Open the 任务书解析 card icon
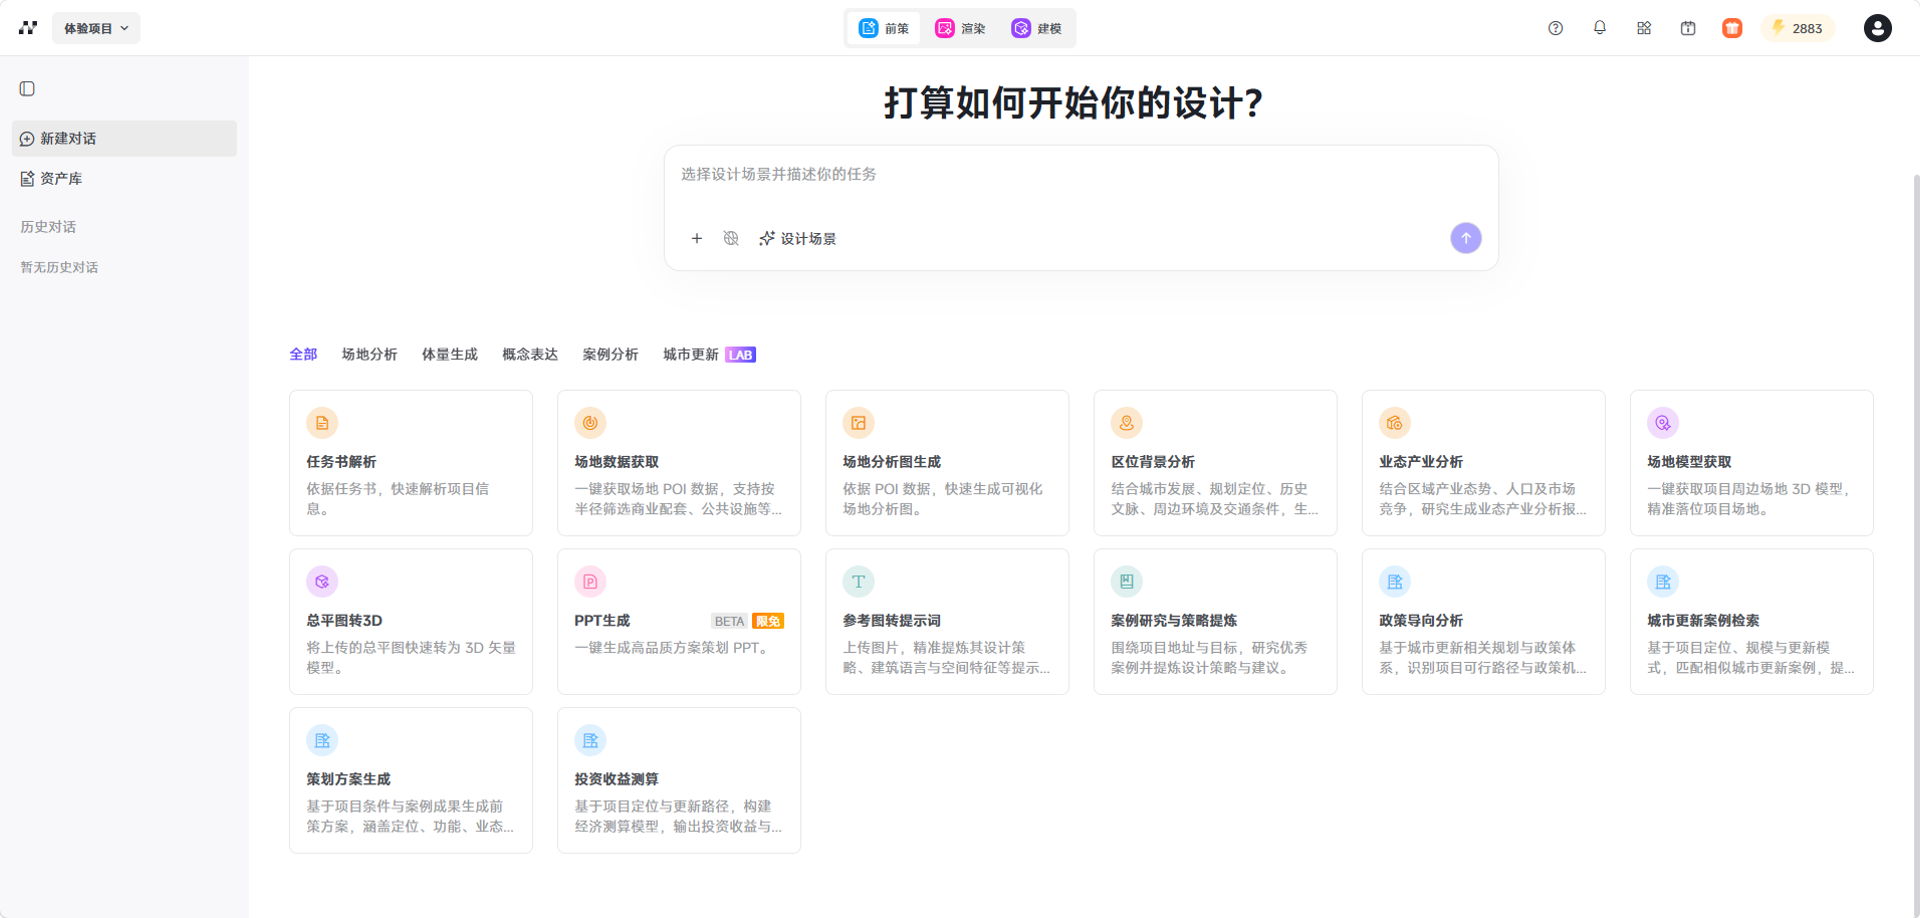The width and height of the screenshot is (1920, 918). click(322, 423)
